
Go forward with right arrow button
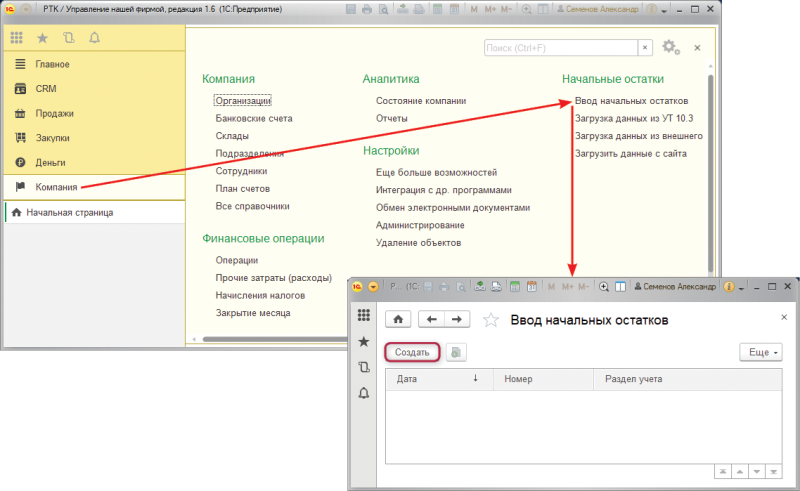(x=457, y=320)
